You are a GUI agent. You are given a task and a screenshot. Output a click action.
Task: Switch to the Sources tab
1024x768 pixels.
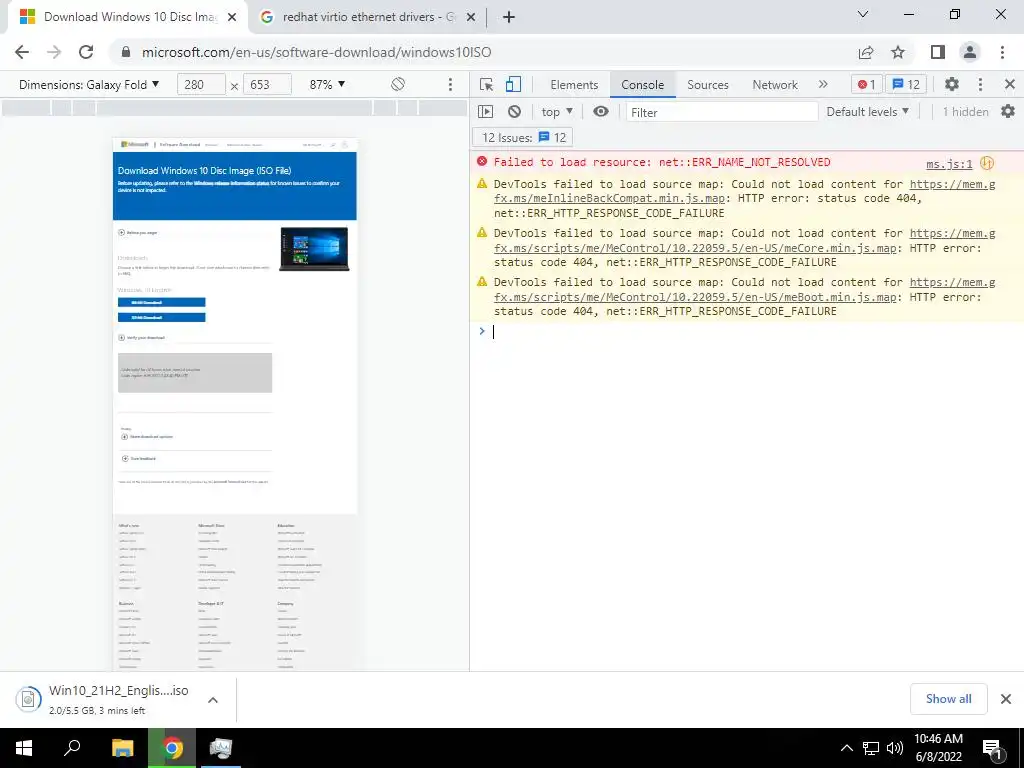click(x=707, y=84)
